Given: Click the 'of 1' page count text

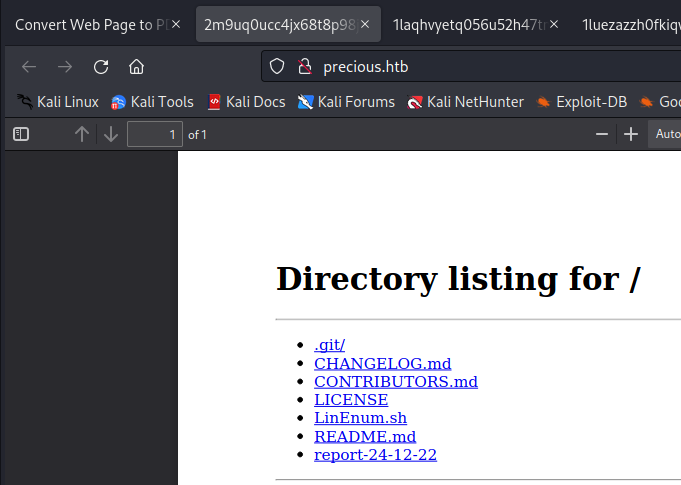Looking at the screenshot, I should [x=197, y=135].
